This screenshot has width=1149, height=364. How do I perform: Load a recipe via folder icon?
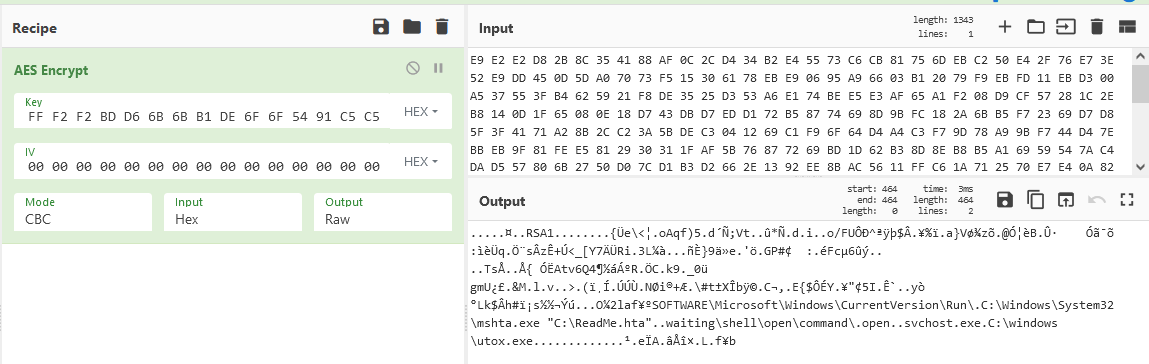click(412, 28)
